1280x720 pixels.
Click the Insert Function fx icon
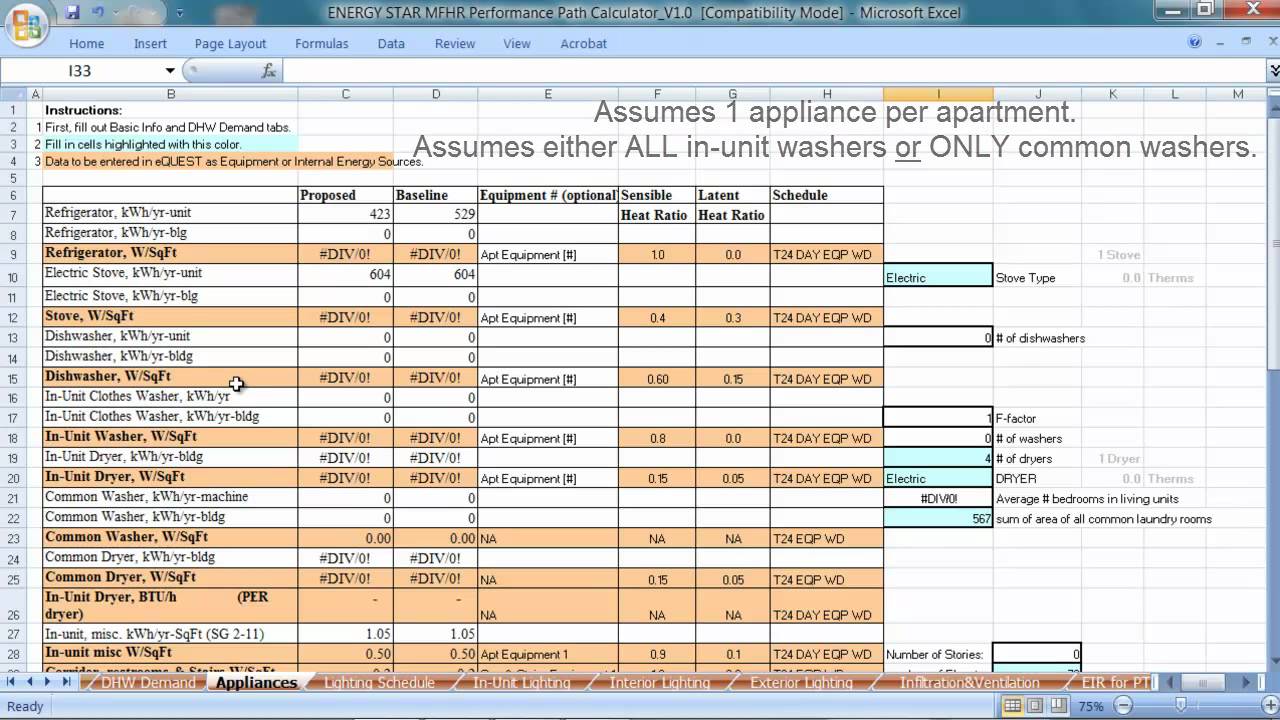(x=268, y=71)
